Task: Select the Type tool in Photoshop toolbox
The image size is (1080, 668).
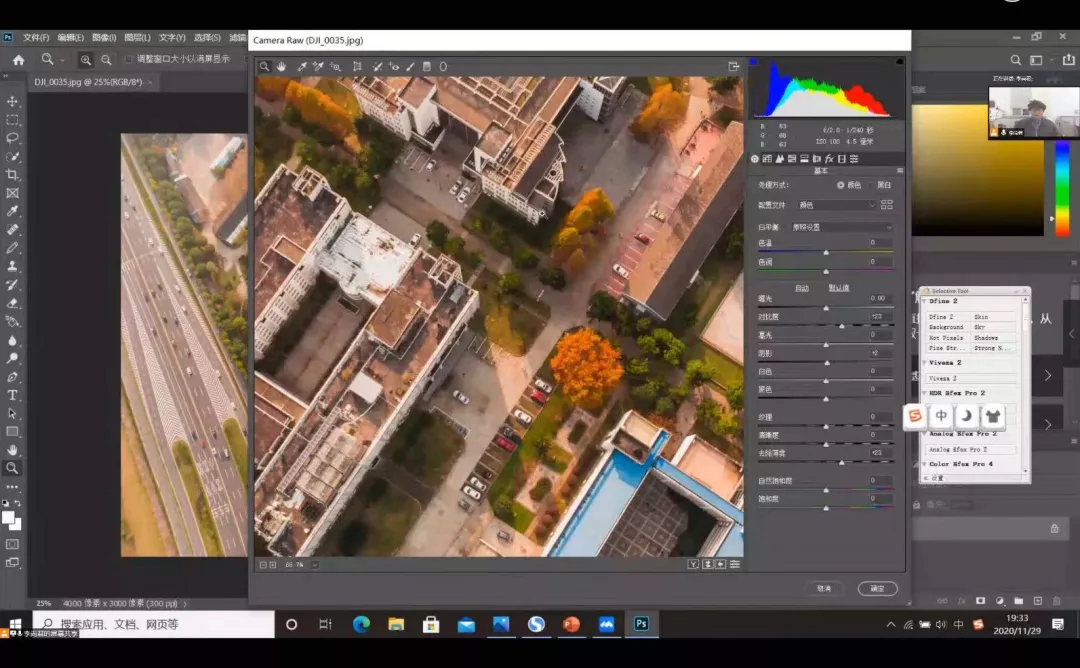Action: pos(13,395)
